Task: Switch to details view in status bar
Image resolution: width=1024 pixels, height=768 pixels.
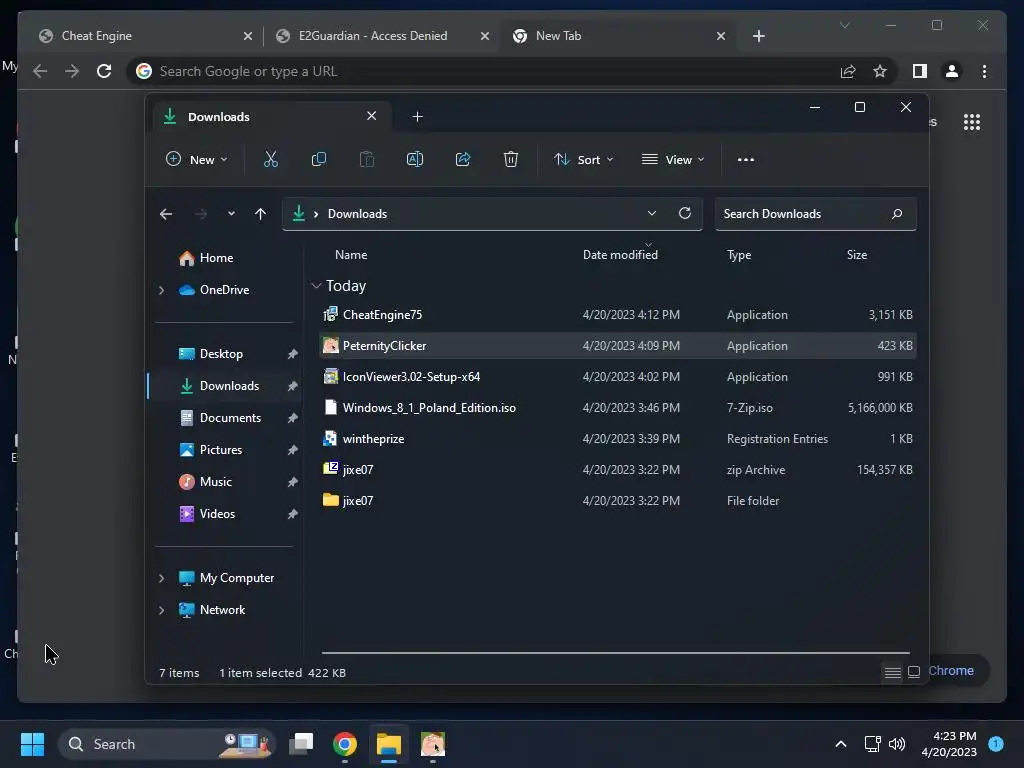Action: click(x=893, y=672)
